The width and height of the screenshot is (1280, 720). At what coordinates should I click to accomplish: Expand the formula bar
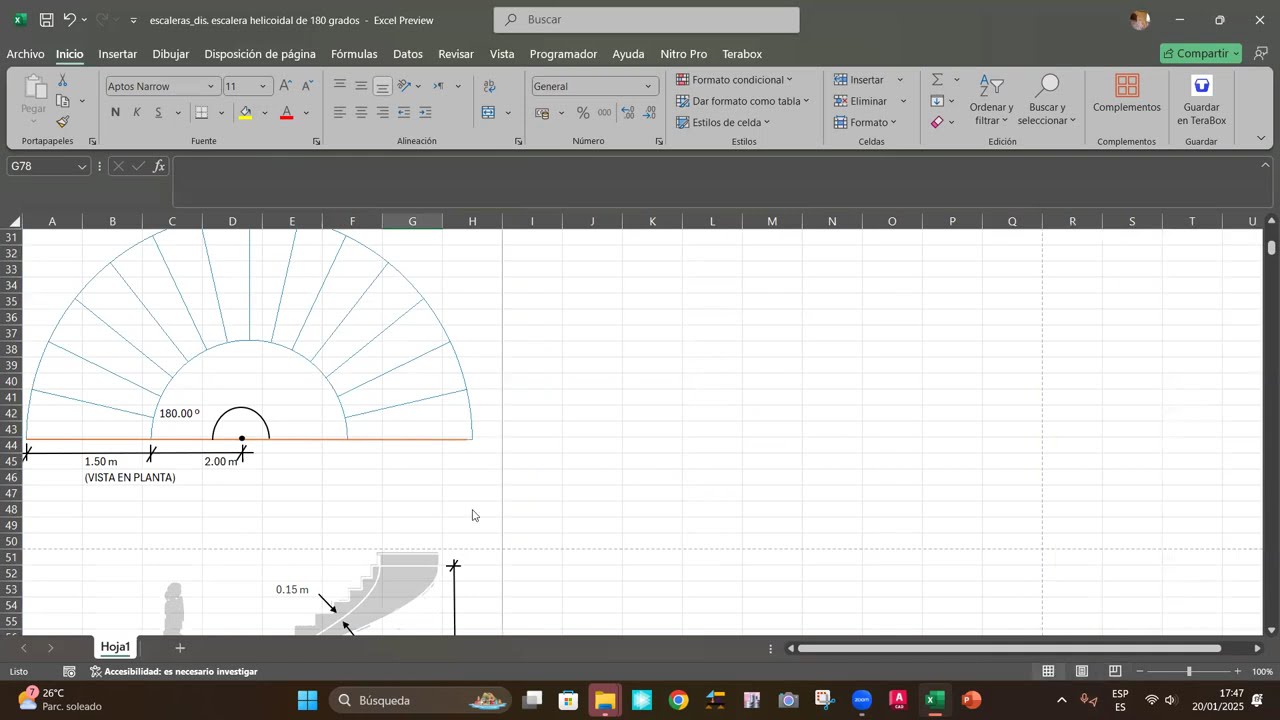(1265, 166)
